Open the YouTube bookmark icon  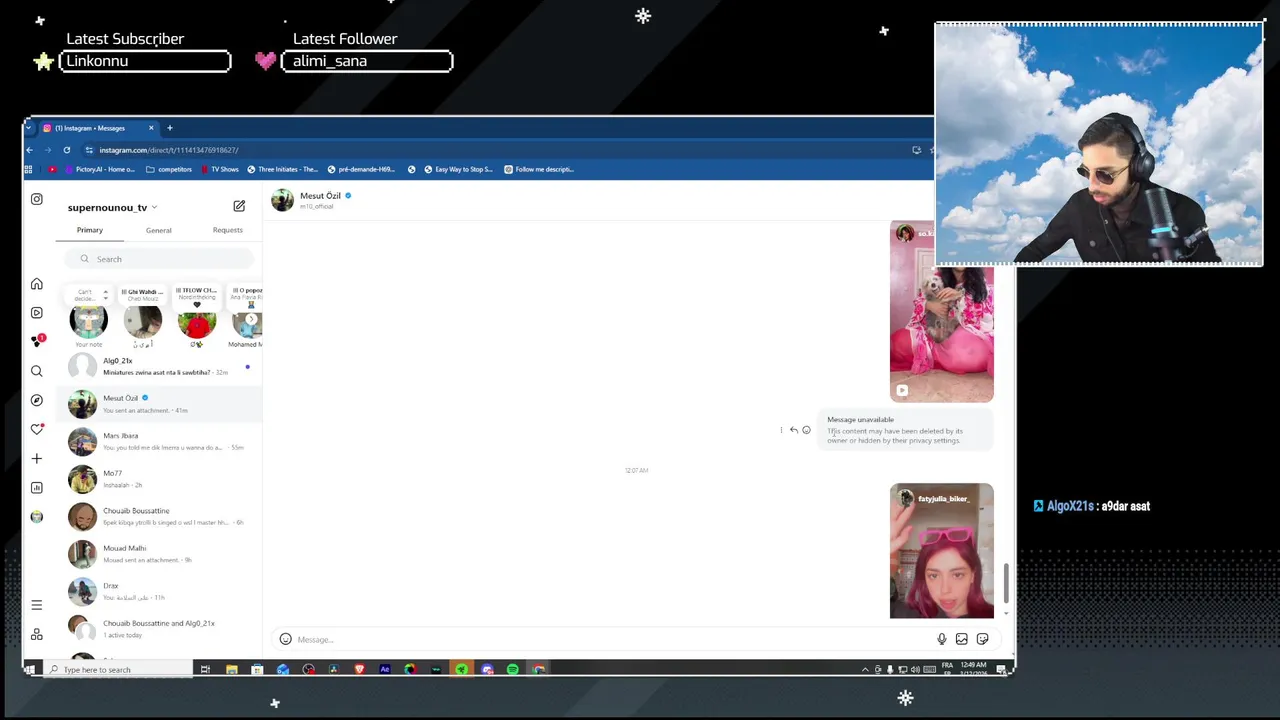click(53, 169)
